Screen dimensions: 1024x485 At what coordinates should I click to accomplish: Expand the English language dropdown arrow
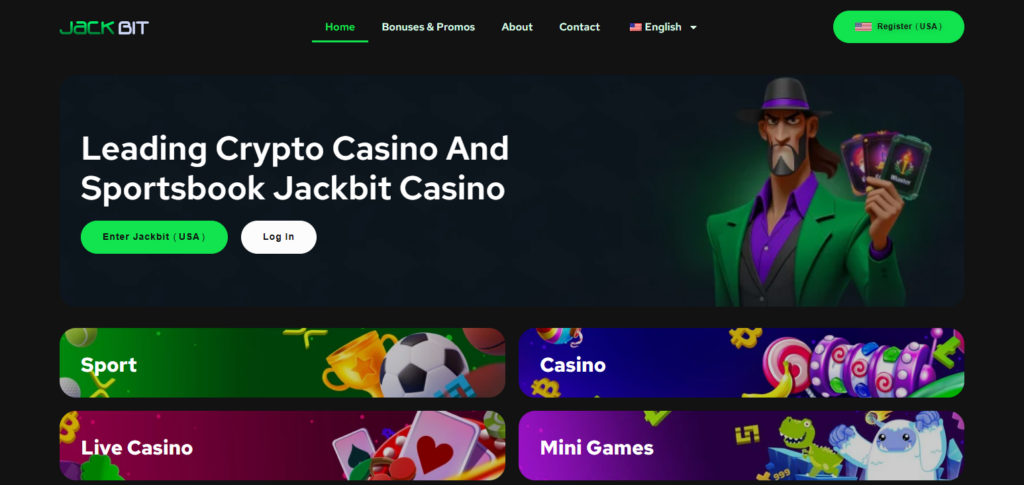(x=694, y=27)
